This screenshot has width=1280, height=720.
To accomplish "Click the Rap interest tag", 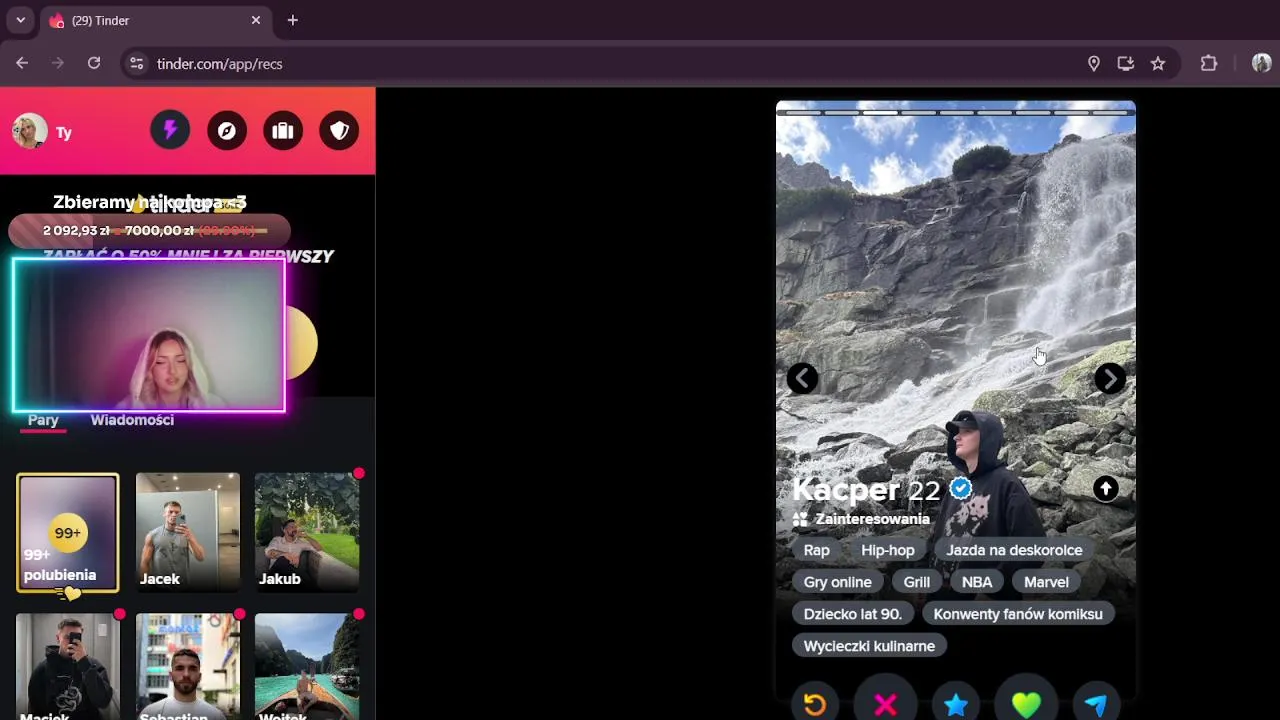I will pos(816,550).
